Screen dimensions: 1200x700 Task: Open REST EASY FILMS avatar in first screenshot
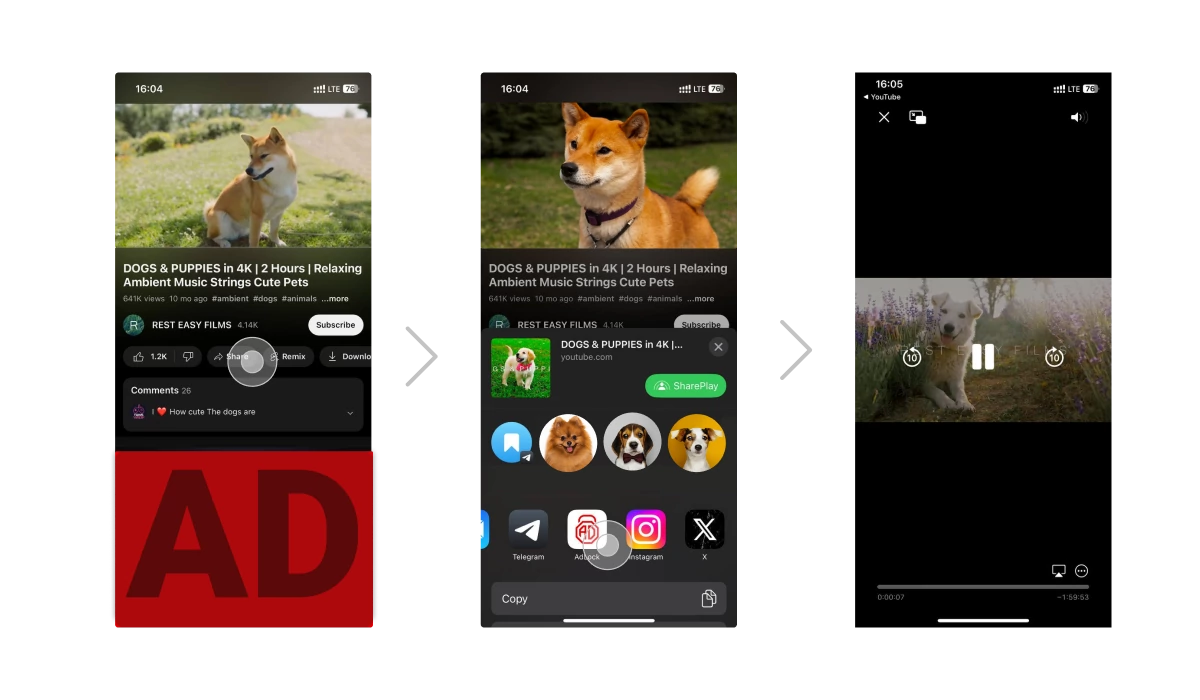134,325
